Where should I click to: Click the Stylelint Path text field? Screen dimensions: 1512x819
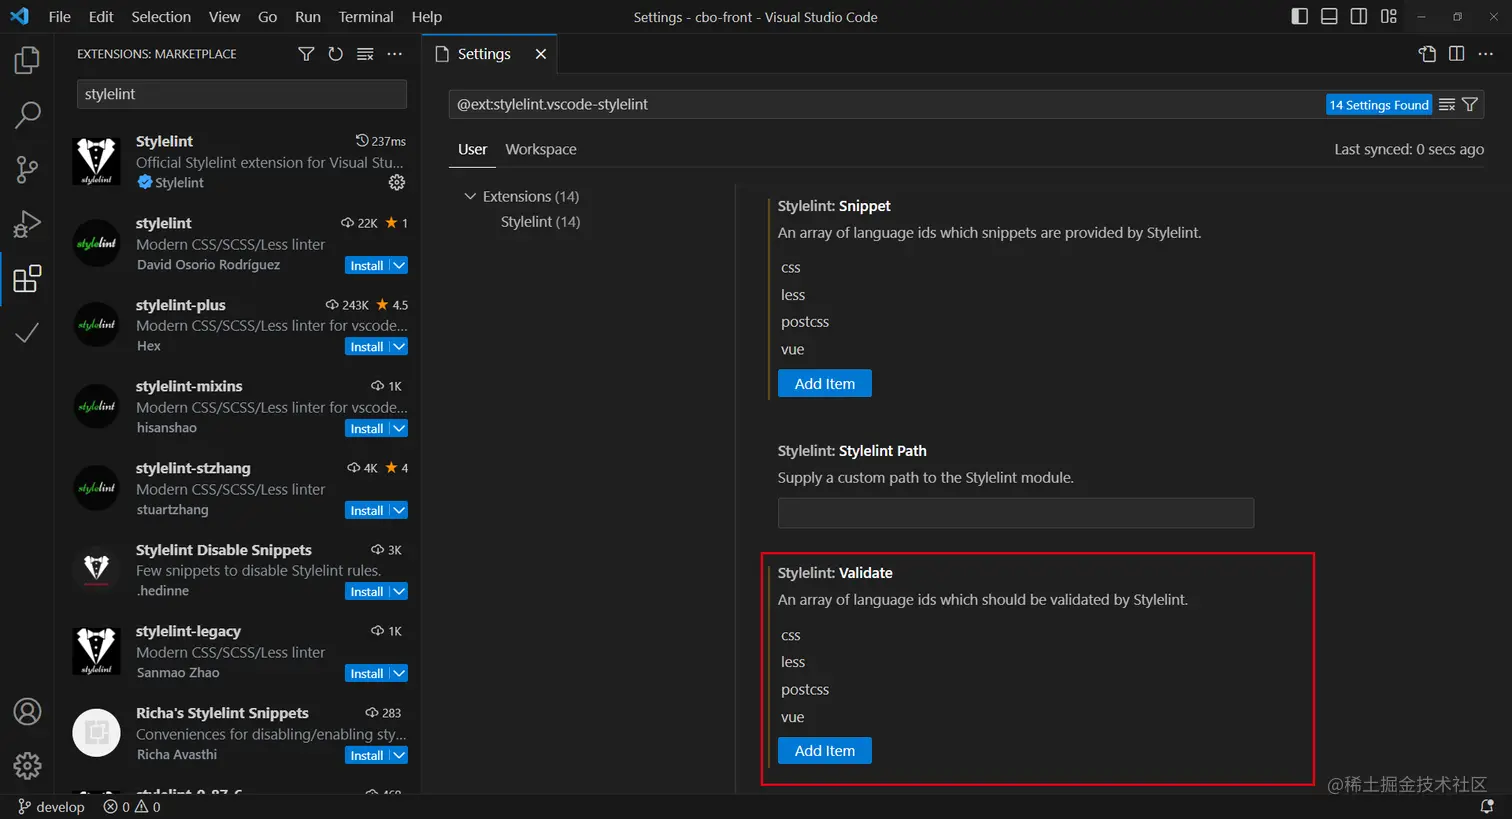click(1015, 513)
